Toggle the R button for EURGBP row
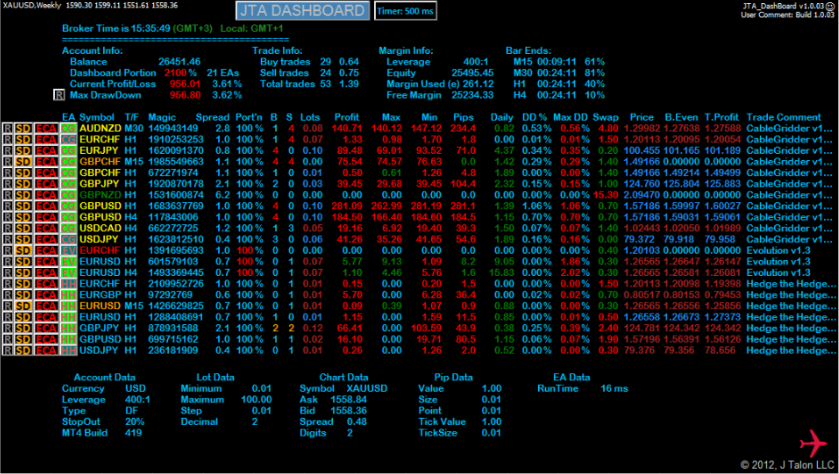The height and width of the screenshot is (474, 839). tap(8, 293)
